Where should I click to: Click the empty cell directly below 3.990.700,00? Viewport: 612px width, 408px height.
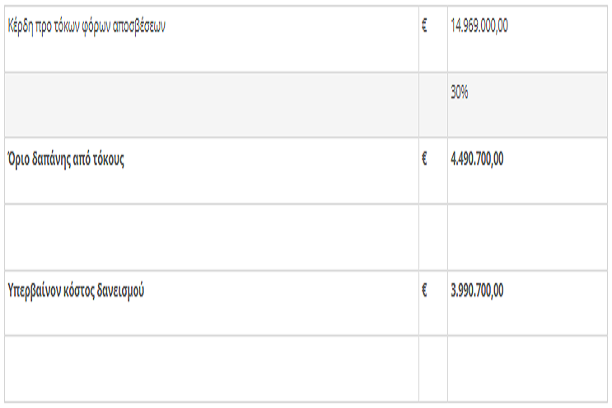click(x=527, y=369)
